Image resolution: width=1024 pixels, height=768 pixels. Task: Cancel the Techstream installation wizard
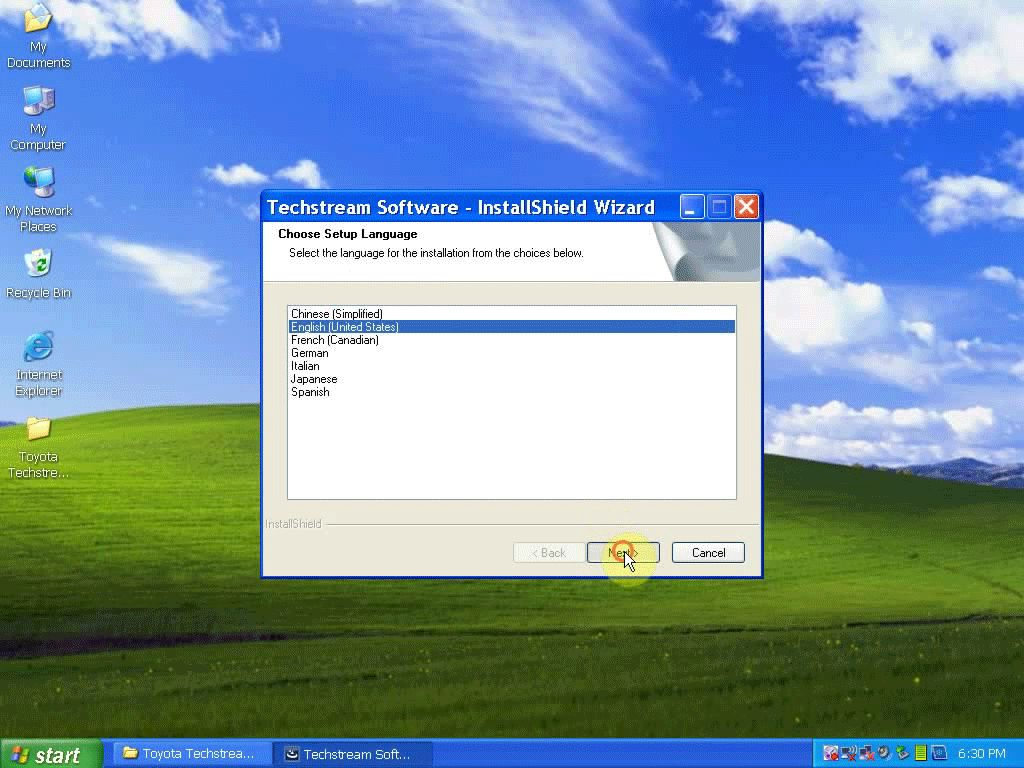tap(708, 552)
